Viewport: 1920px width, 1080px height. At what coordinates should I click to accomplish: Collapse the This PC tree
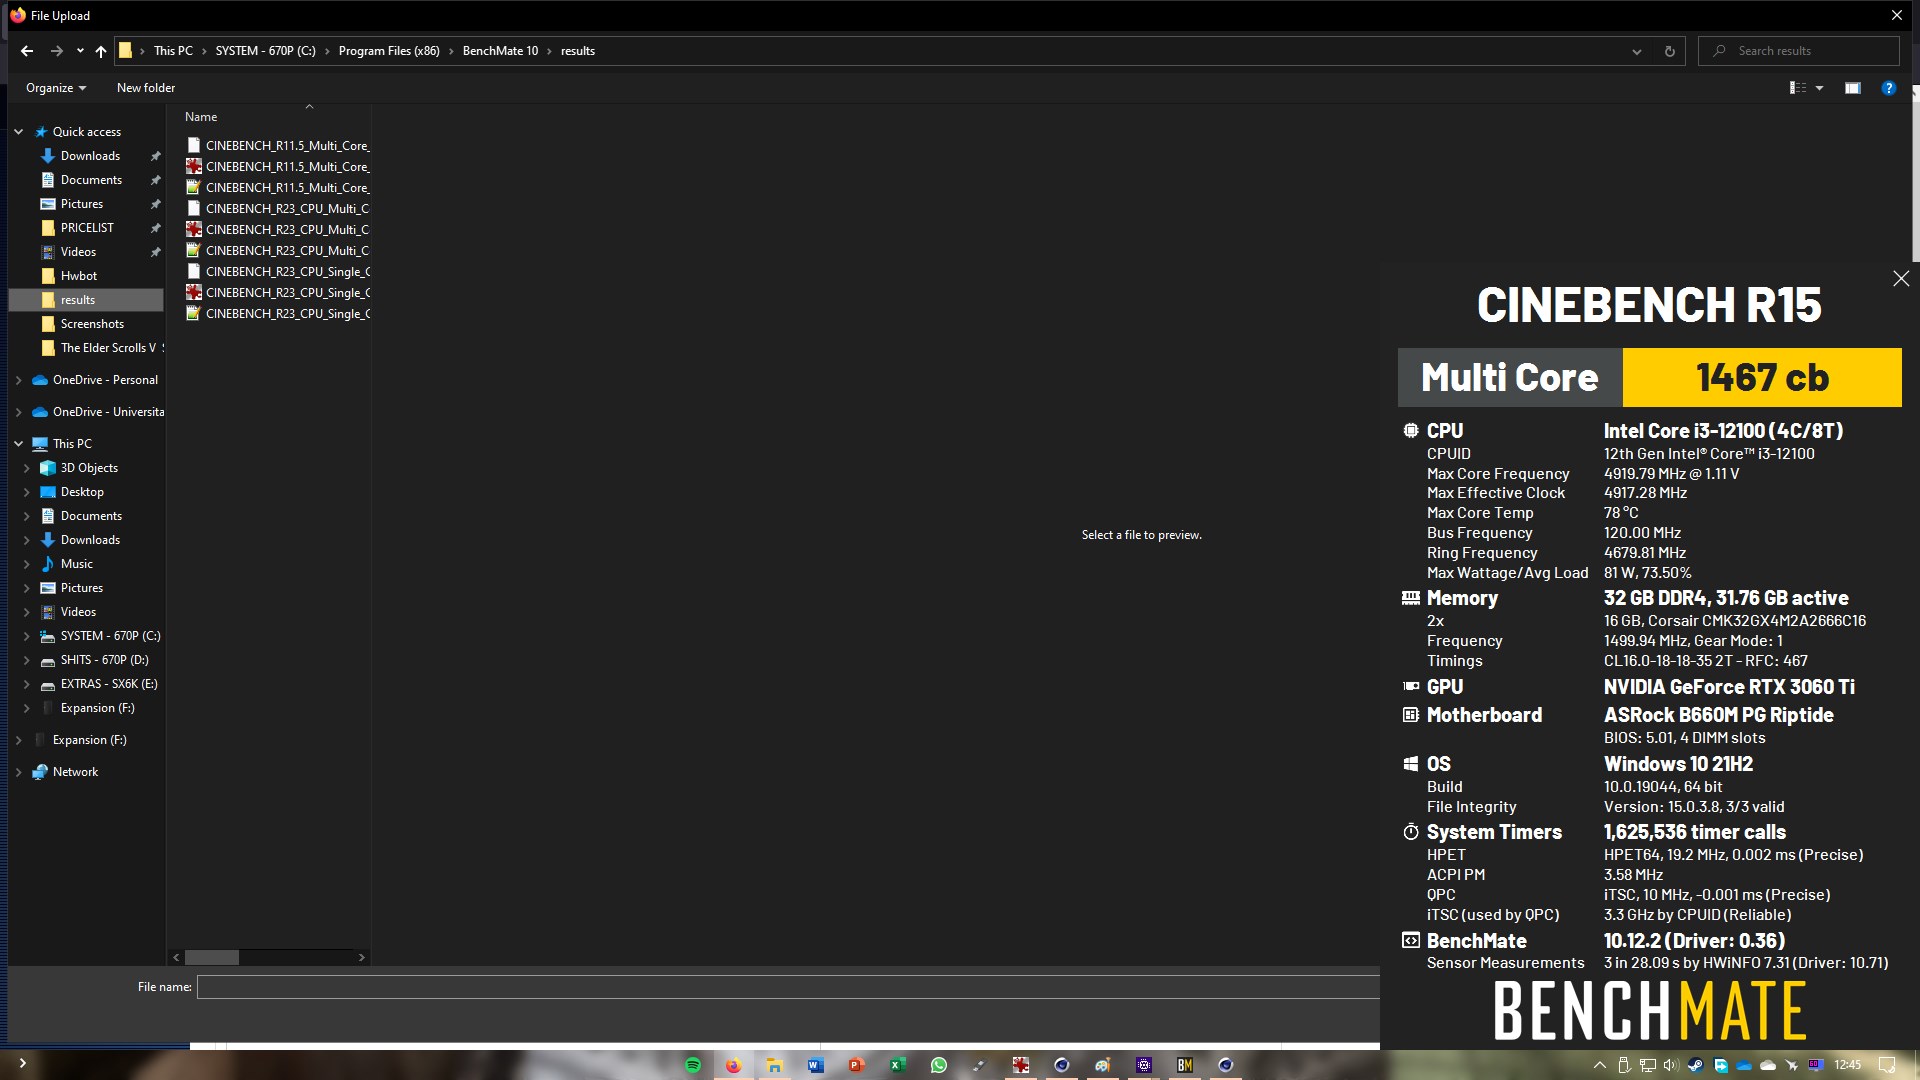tap(18, 444)
